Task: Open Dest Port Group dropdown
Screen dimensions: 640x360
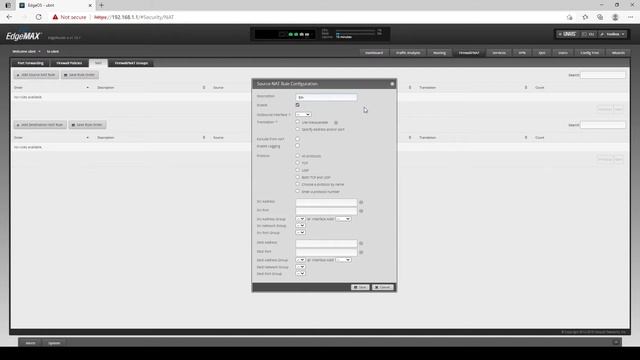Action: tap(300, 273)
